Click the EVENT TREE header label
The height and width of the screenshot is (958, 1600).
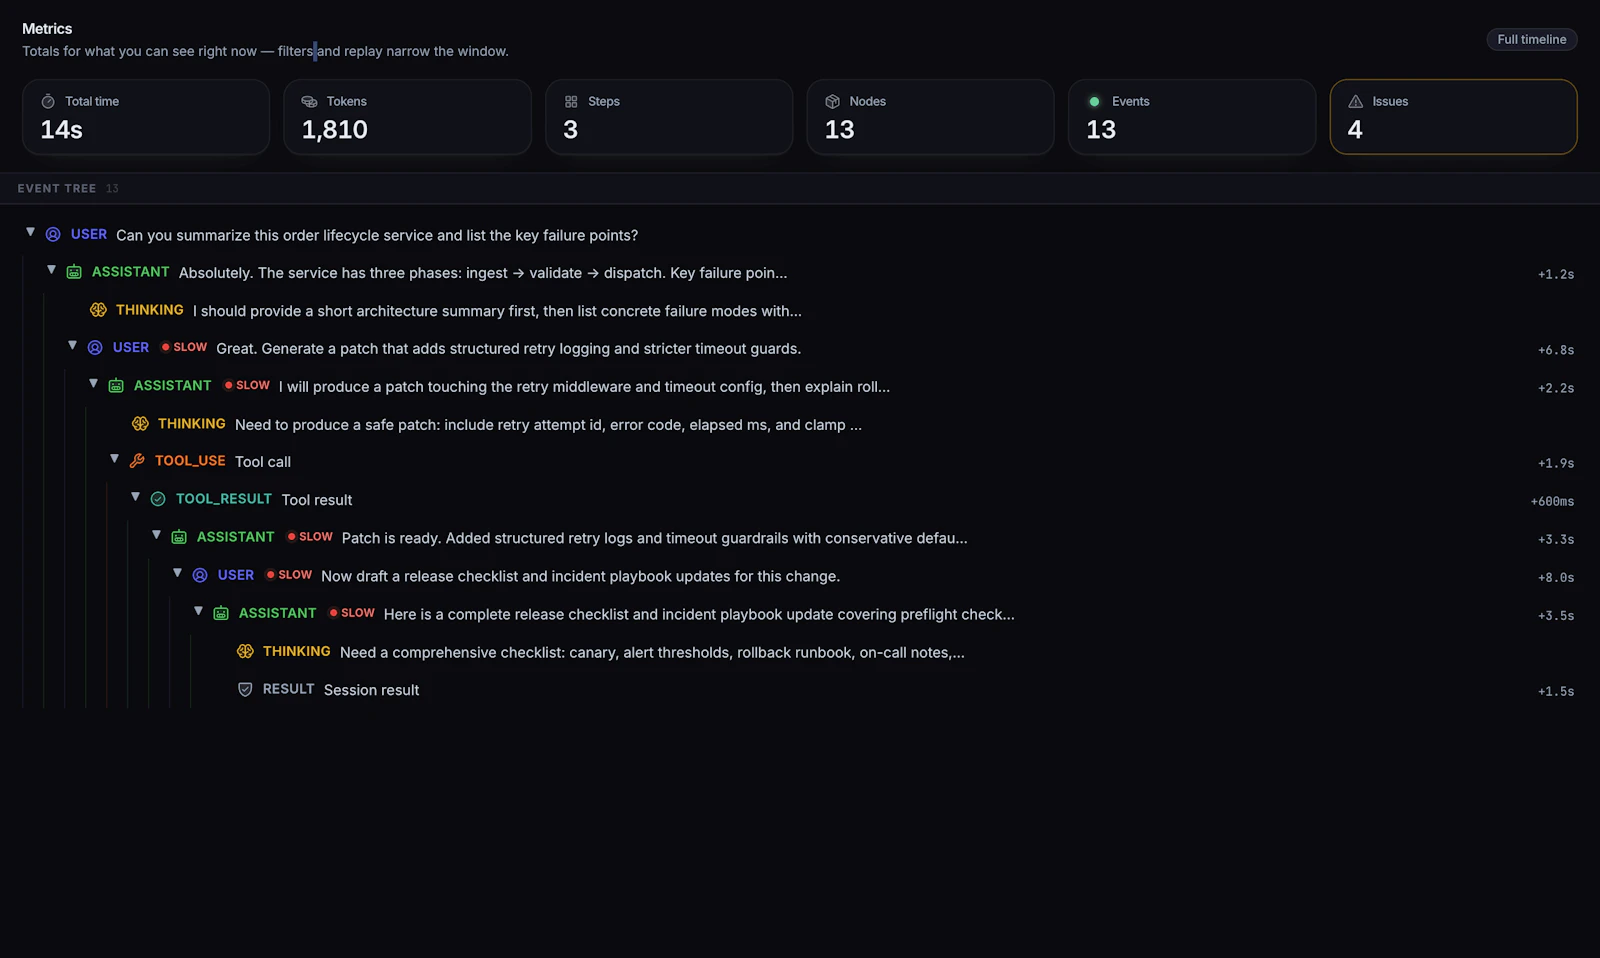(x=55, y=188)
